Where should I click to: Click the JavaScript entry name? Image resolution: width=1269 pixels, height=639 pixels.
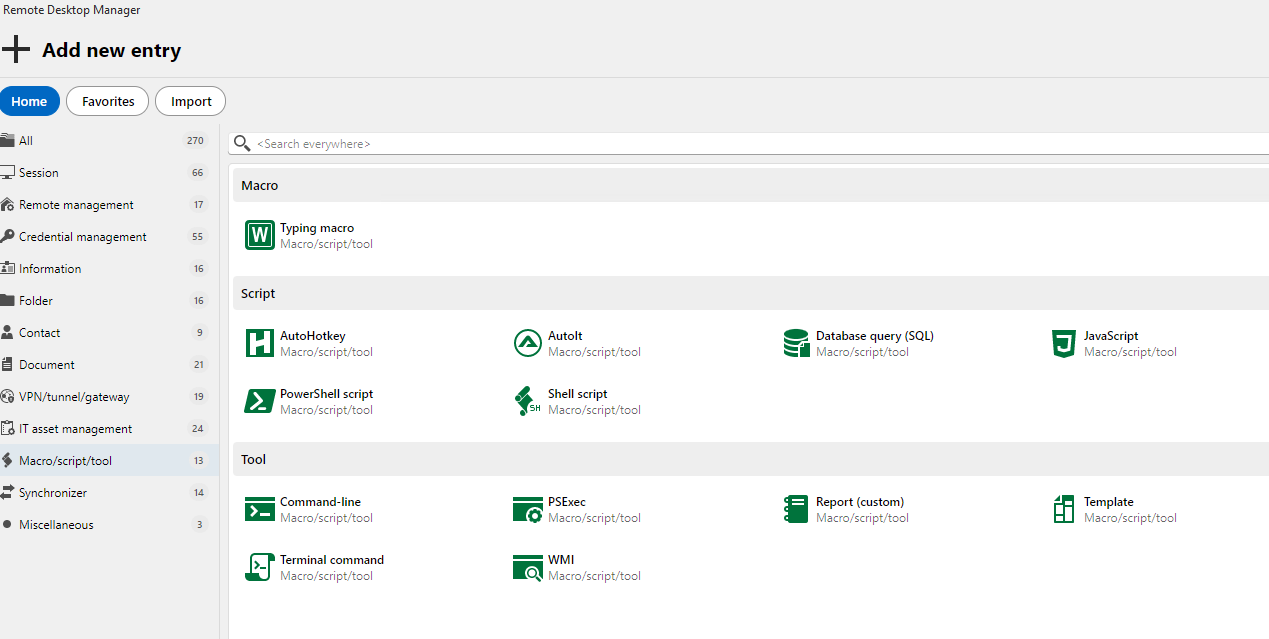tap(1111, 336)
